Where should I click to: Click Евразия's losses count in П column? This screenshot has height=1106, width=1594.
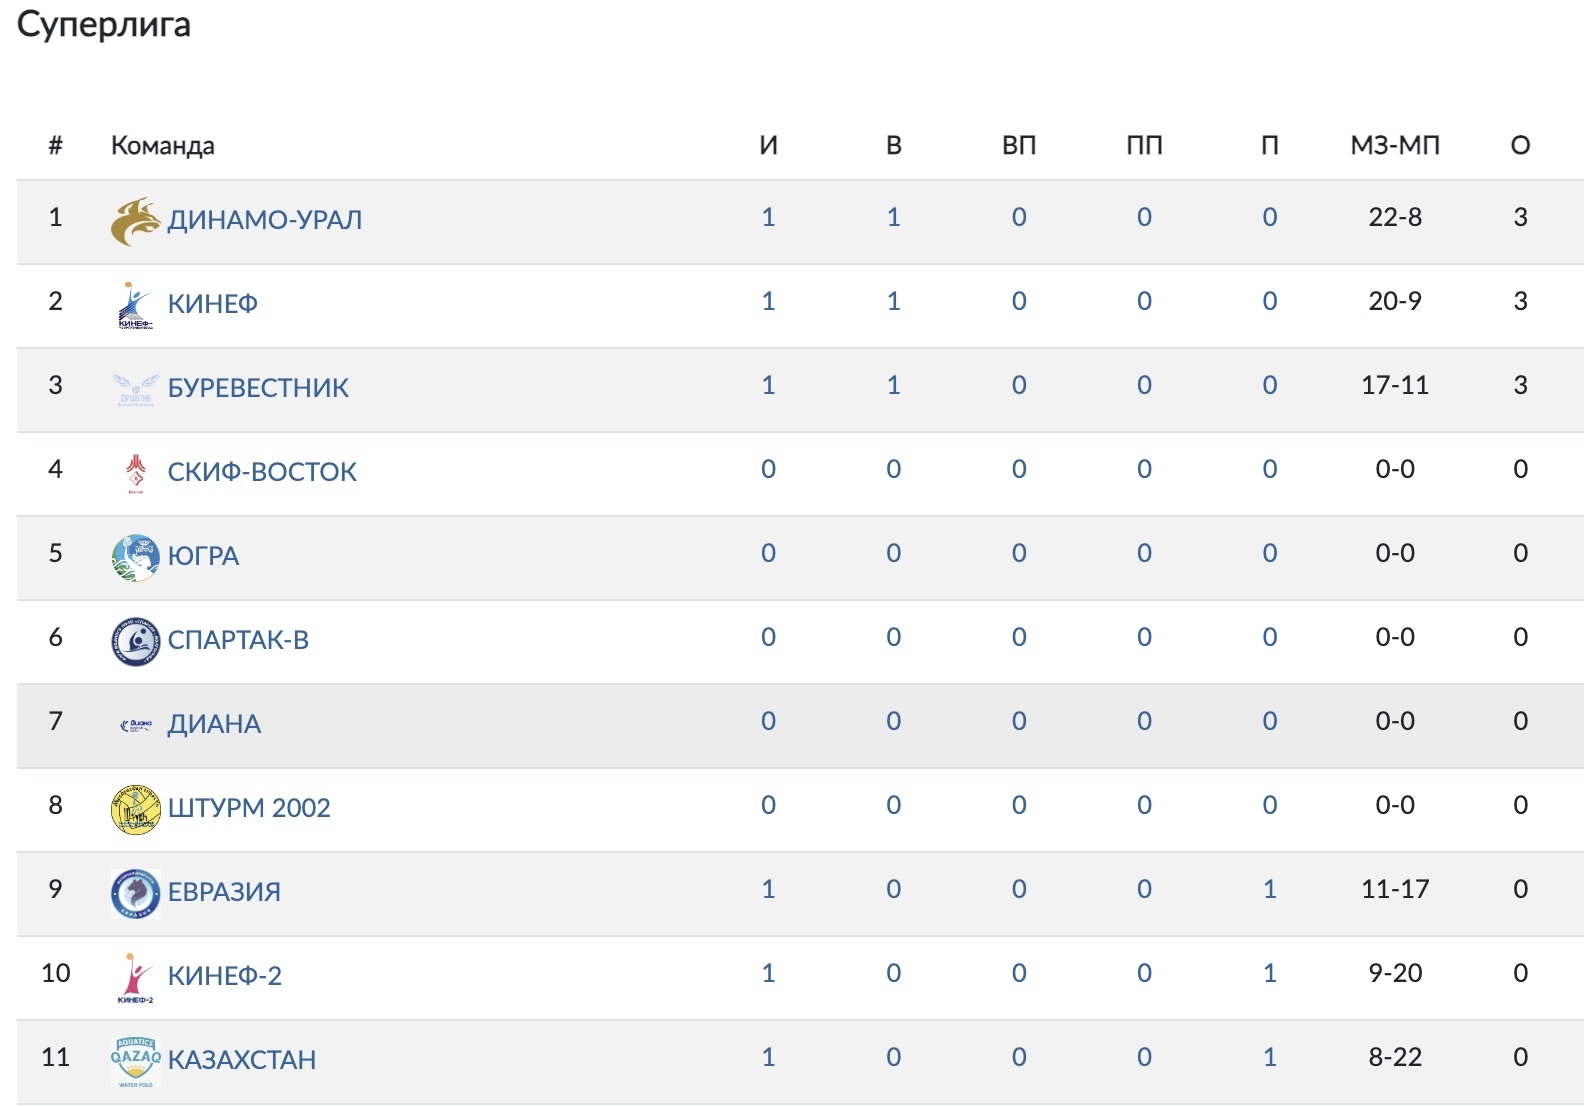[1269, 889]
